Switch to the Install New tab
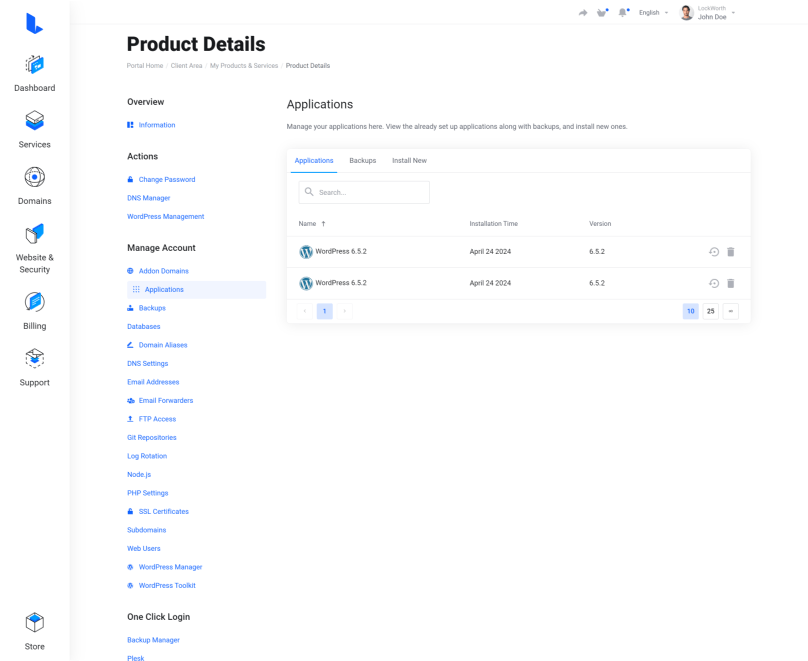The height and width of the screenshot is (661, 808). click(x=409, y=161)
